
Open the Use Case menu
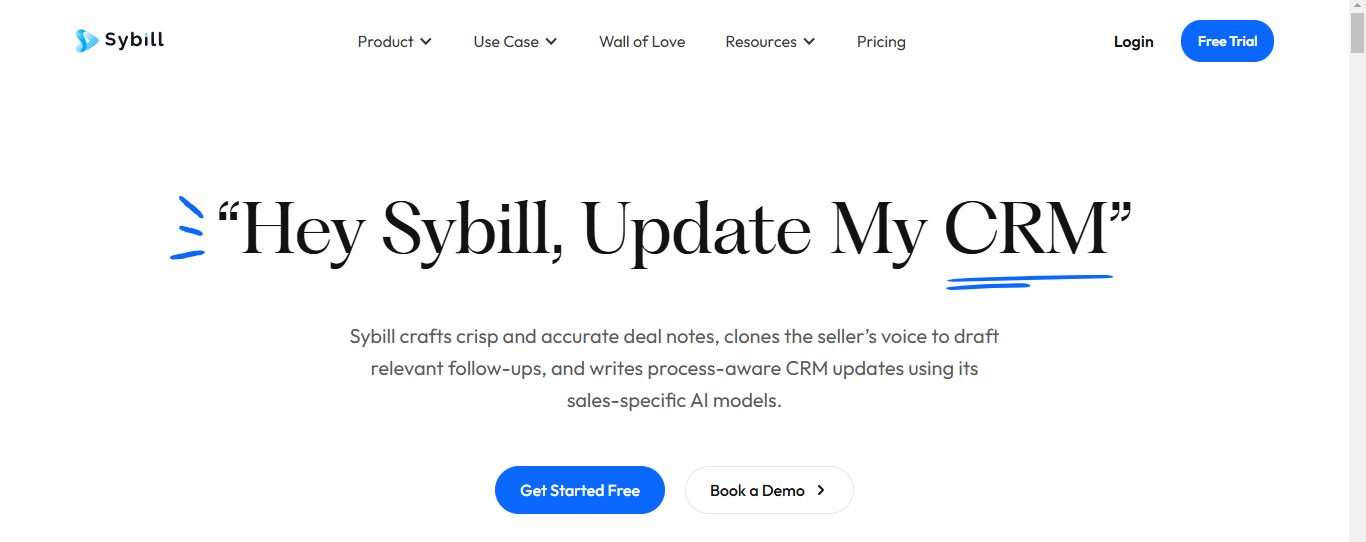pos(515,42)
